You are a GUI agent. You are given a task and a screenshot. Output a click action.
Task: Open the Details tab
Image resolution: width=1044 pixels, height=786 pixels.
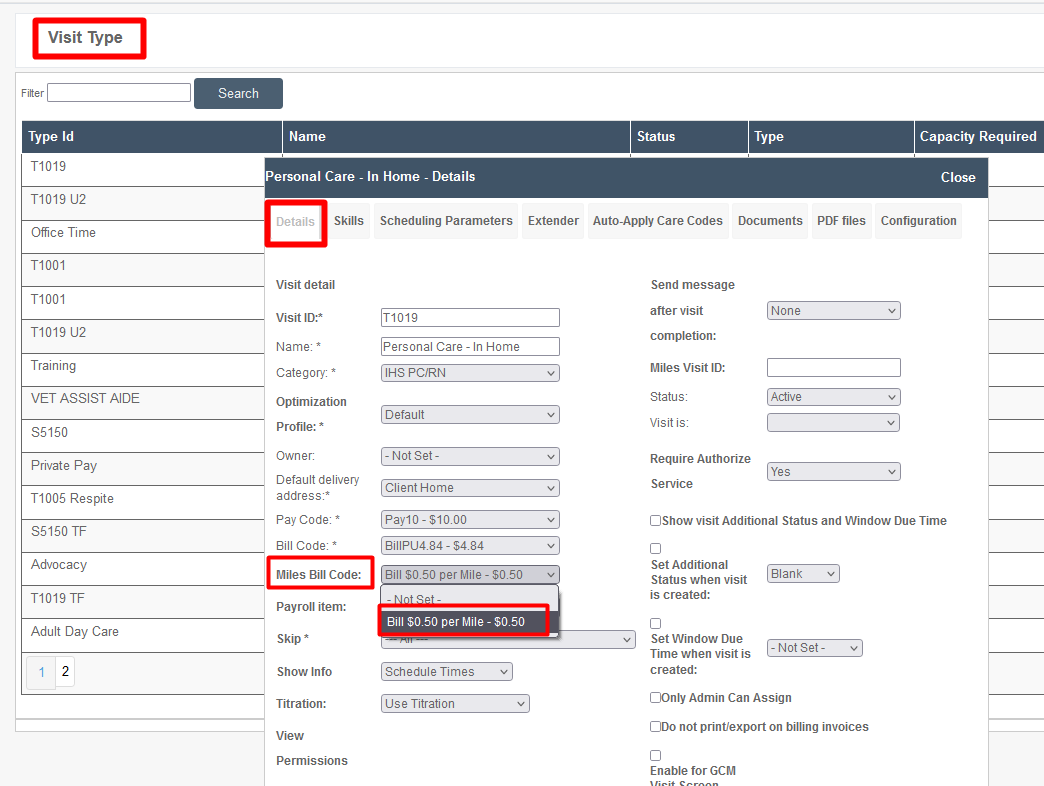tap(295, 222)
